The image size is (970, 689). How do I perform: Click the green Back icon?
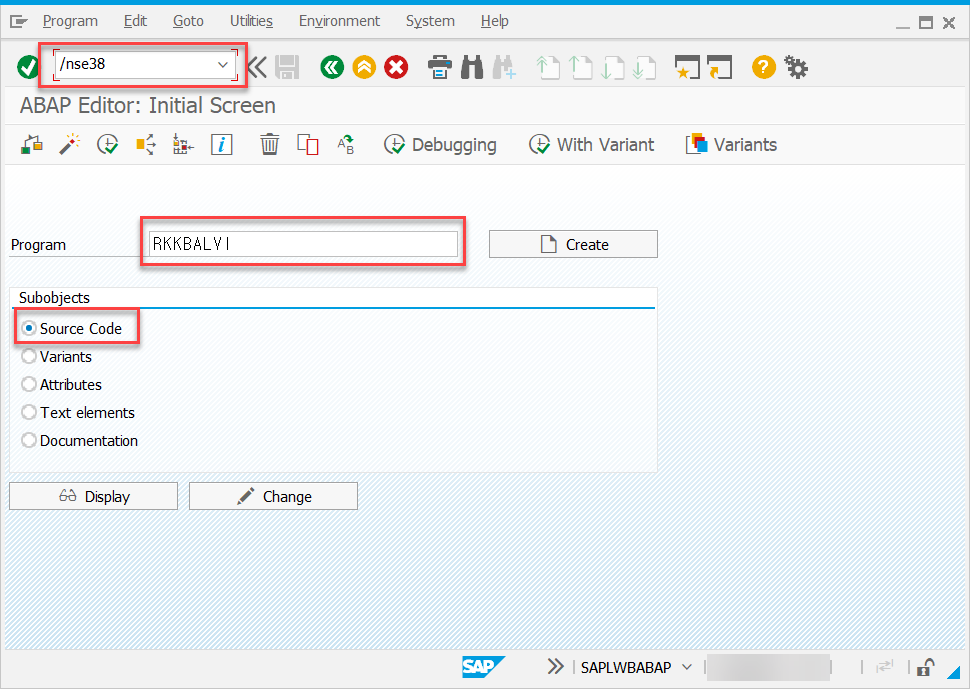pos(332,67)
